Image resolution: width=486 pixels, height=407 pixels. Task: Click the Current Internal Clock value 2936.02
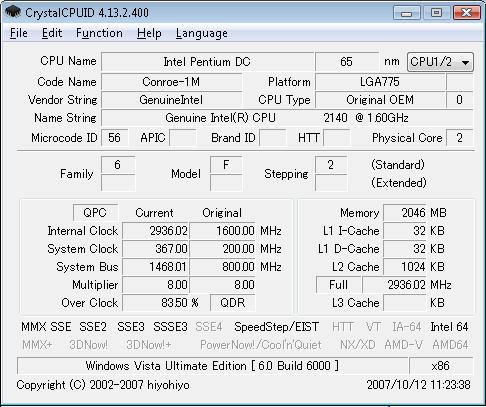(x=155, y=231)
